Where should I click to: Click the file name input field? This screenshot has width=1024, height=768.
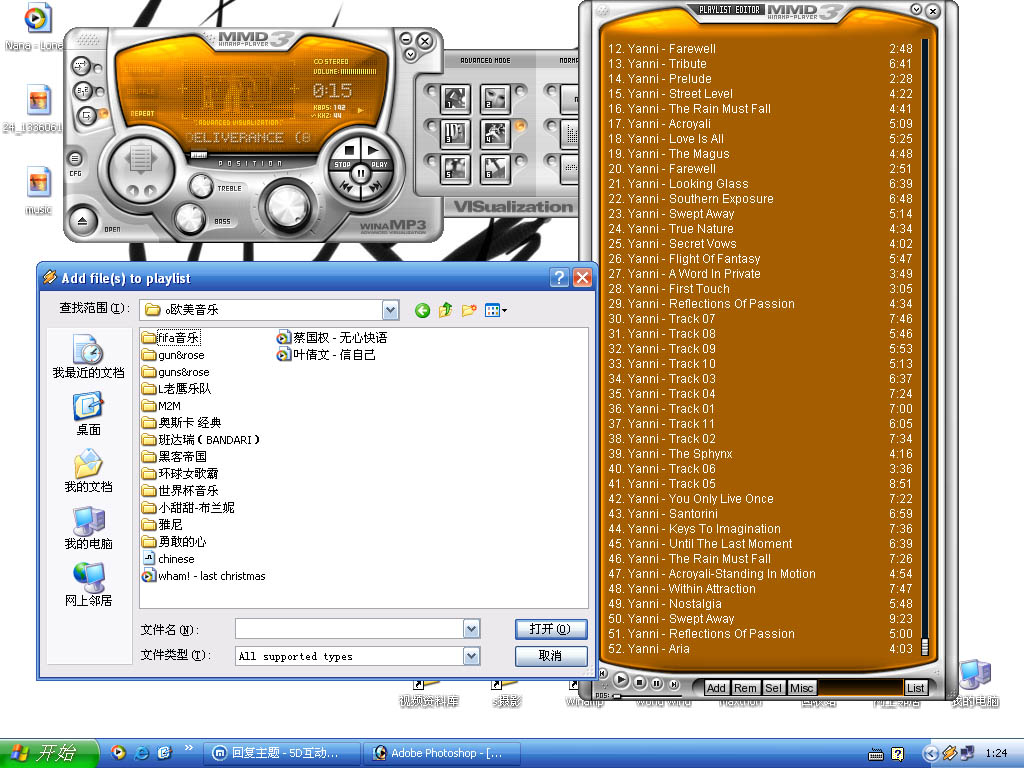point(349,629)
